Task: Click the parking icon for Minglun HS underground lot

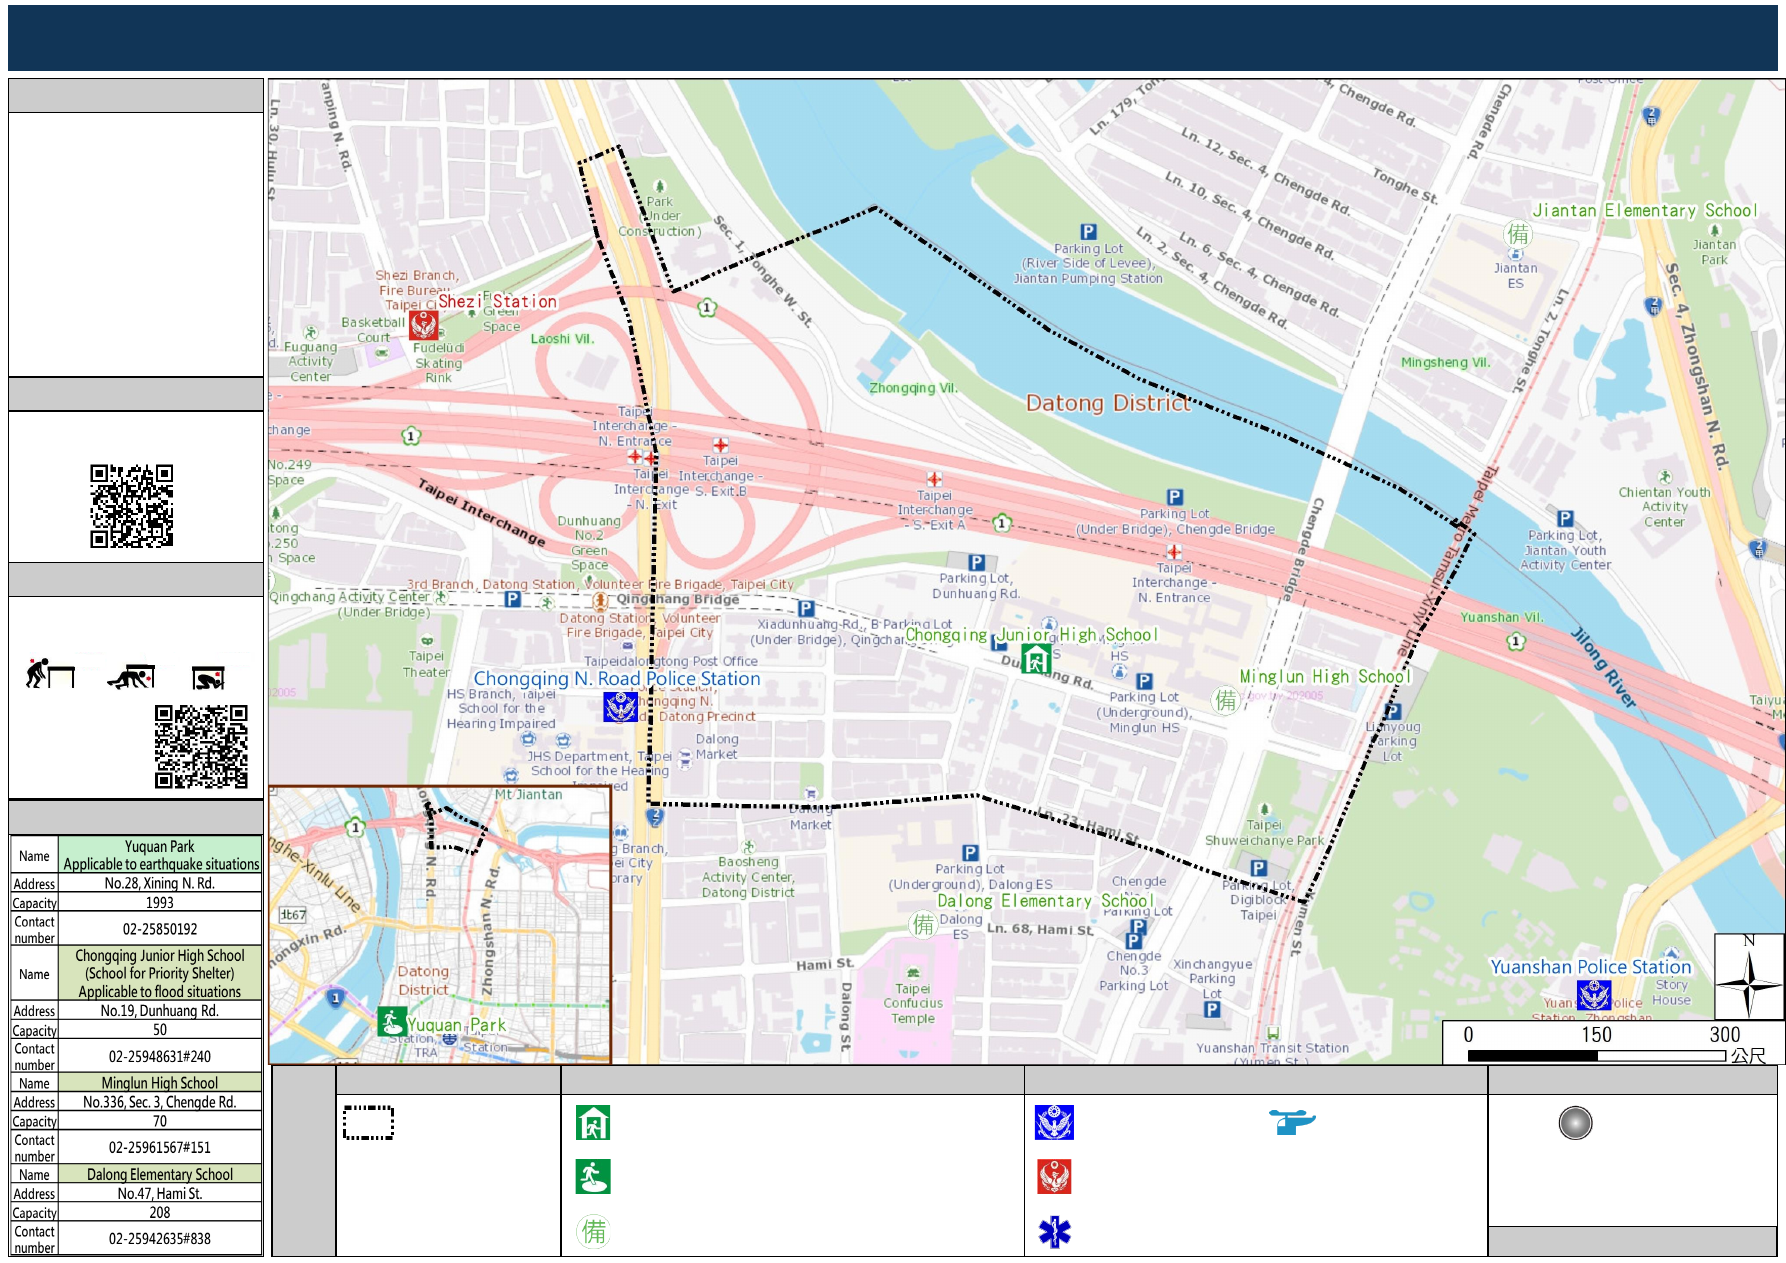Action: pos(1145,682)
